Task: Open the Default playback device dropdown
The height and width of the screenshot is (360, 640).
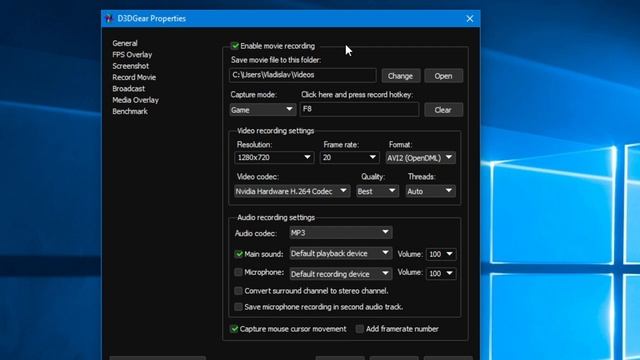Action: [340, 253]
